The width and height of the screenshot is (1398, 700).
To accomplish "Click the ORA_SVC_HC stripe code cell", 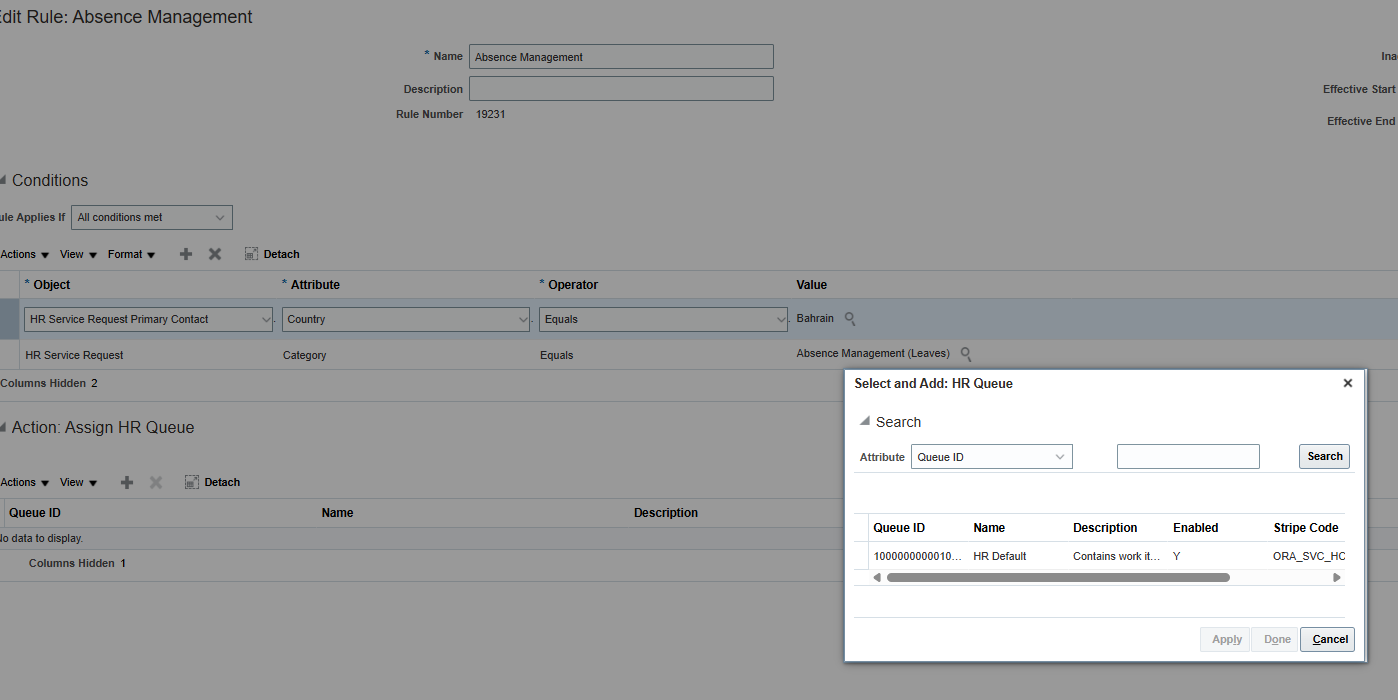I will 1309,556.
